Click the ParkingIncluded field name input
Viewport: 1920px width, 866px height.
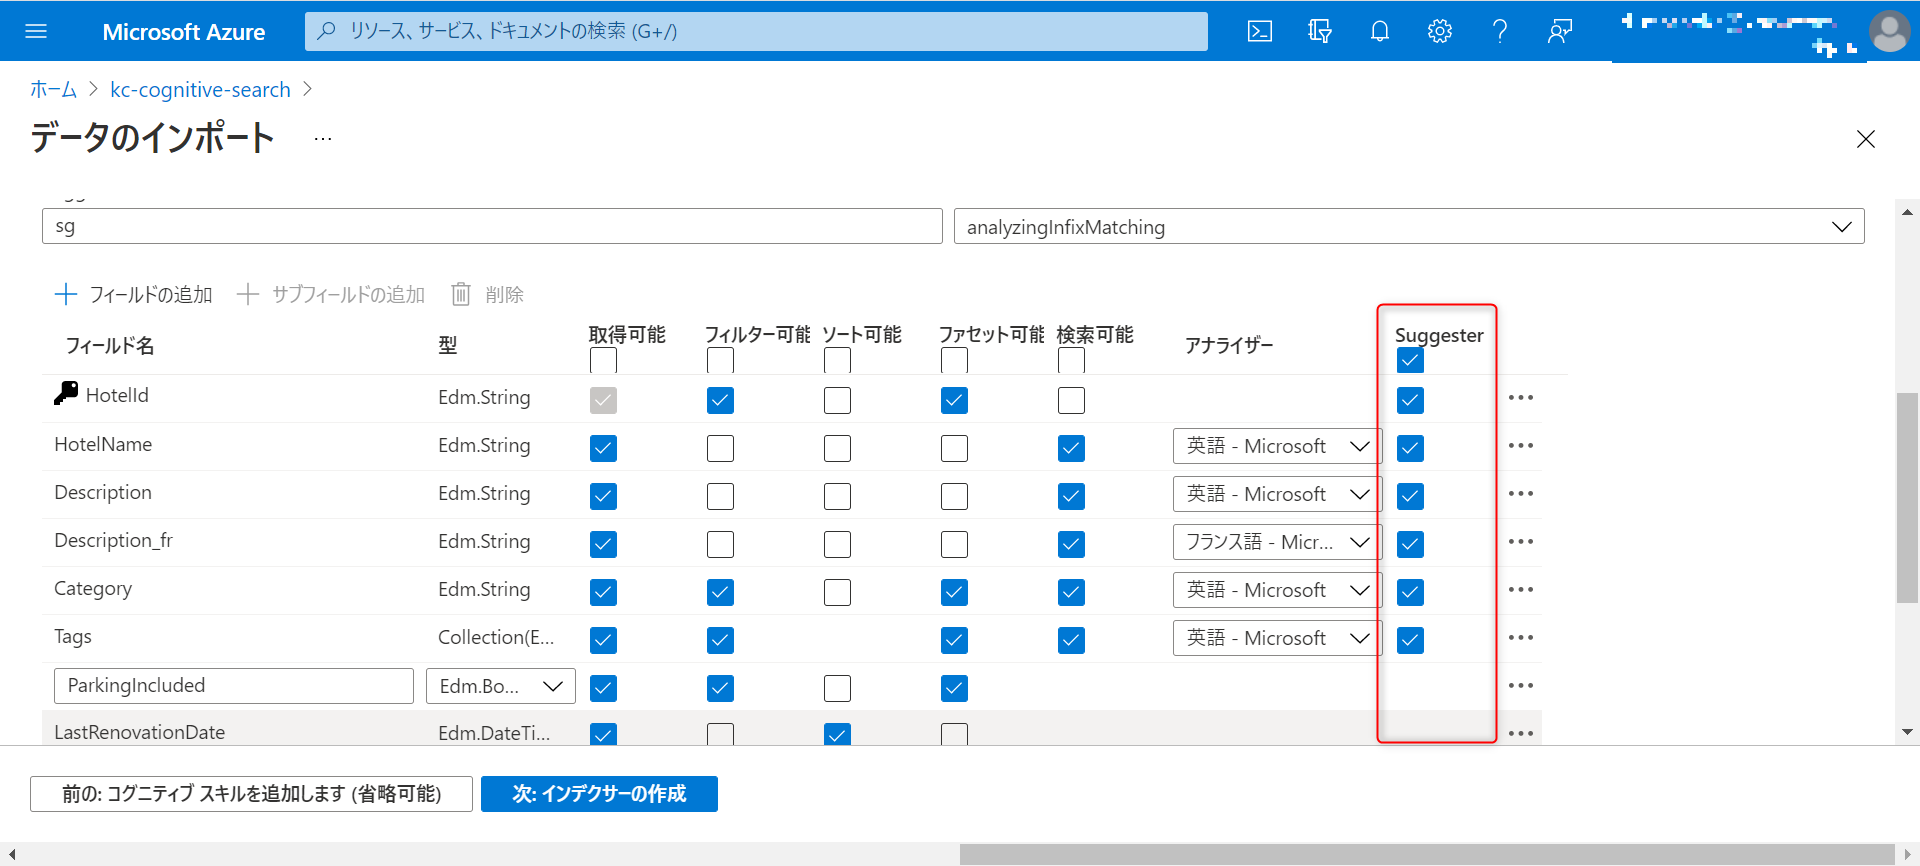[x=234, y=686]
